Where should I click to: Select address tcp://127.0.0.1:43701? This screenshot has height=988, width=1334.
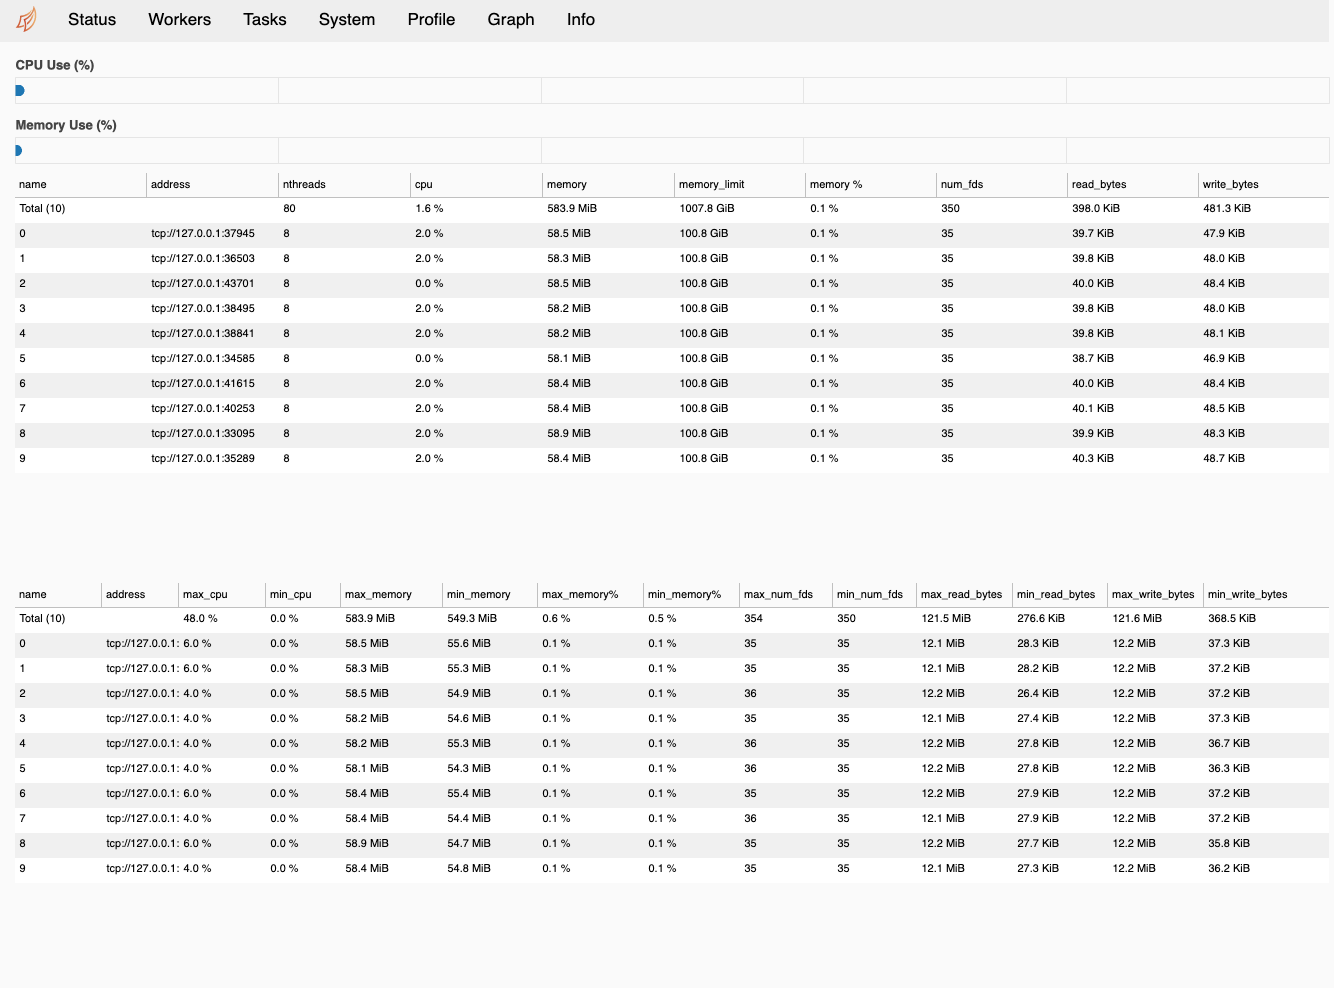point(203,283)
